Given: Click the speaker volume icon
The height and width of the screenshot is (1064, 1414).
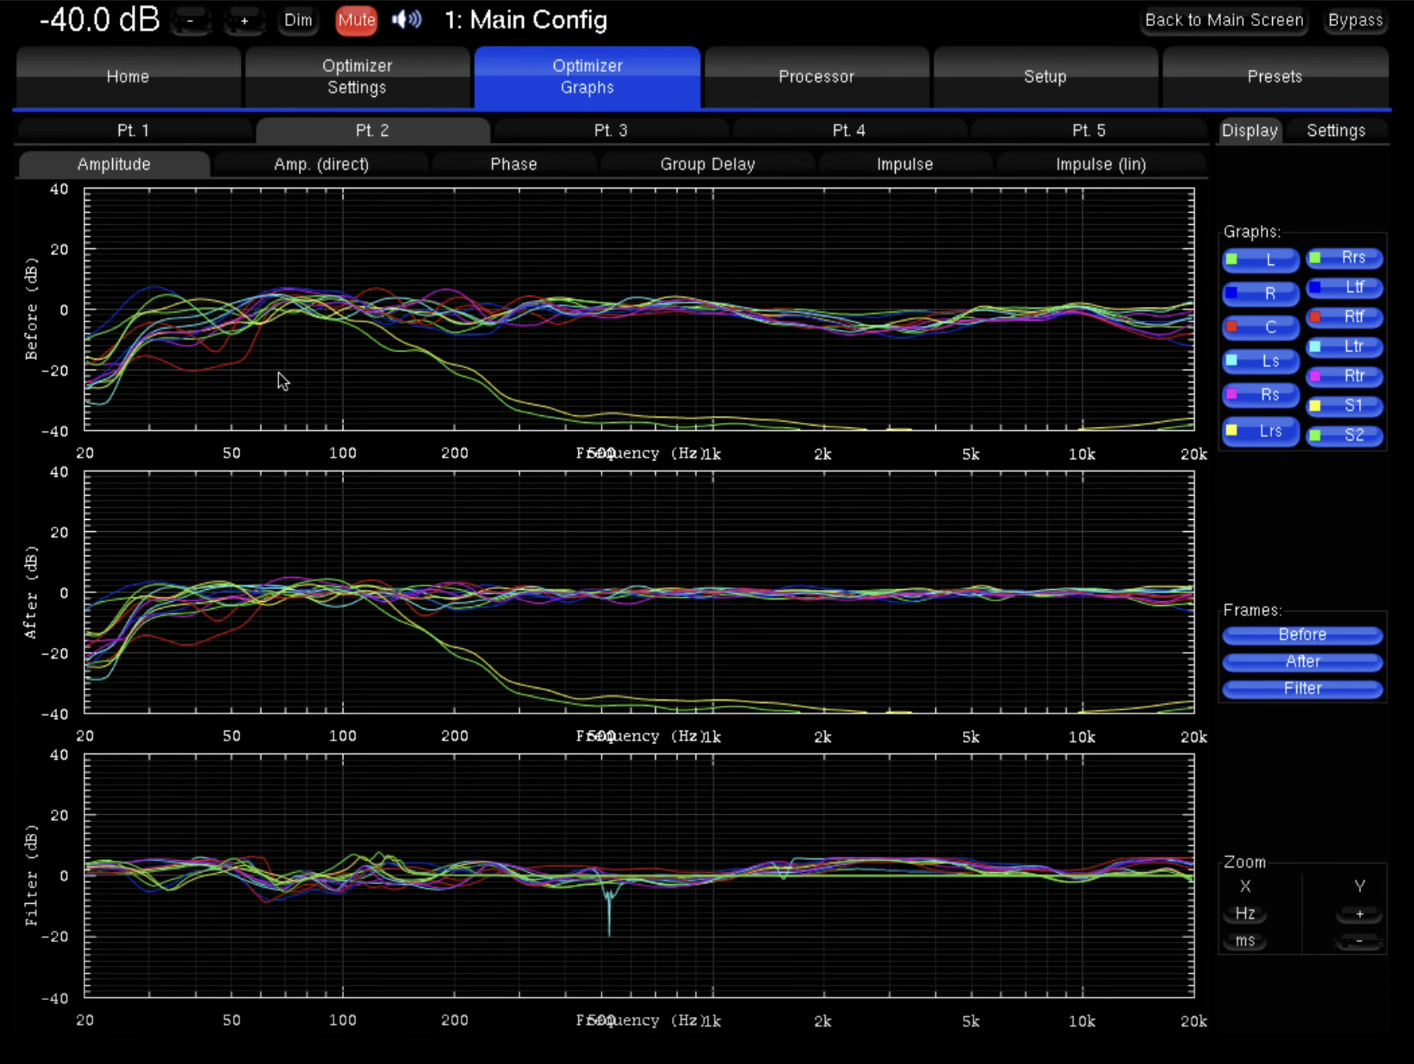Looking at the screenshot, I should tap(406, 20).
